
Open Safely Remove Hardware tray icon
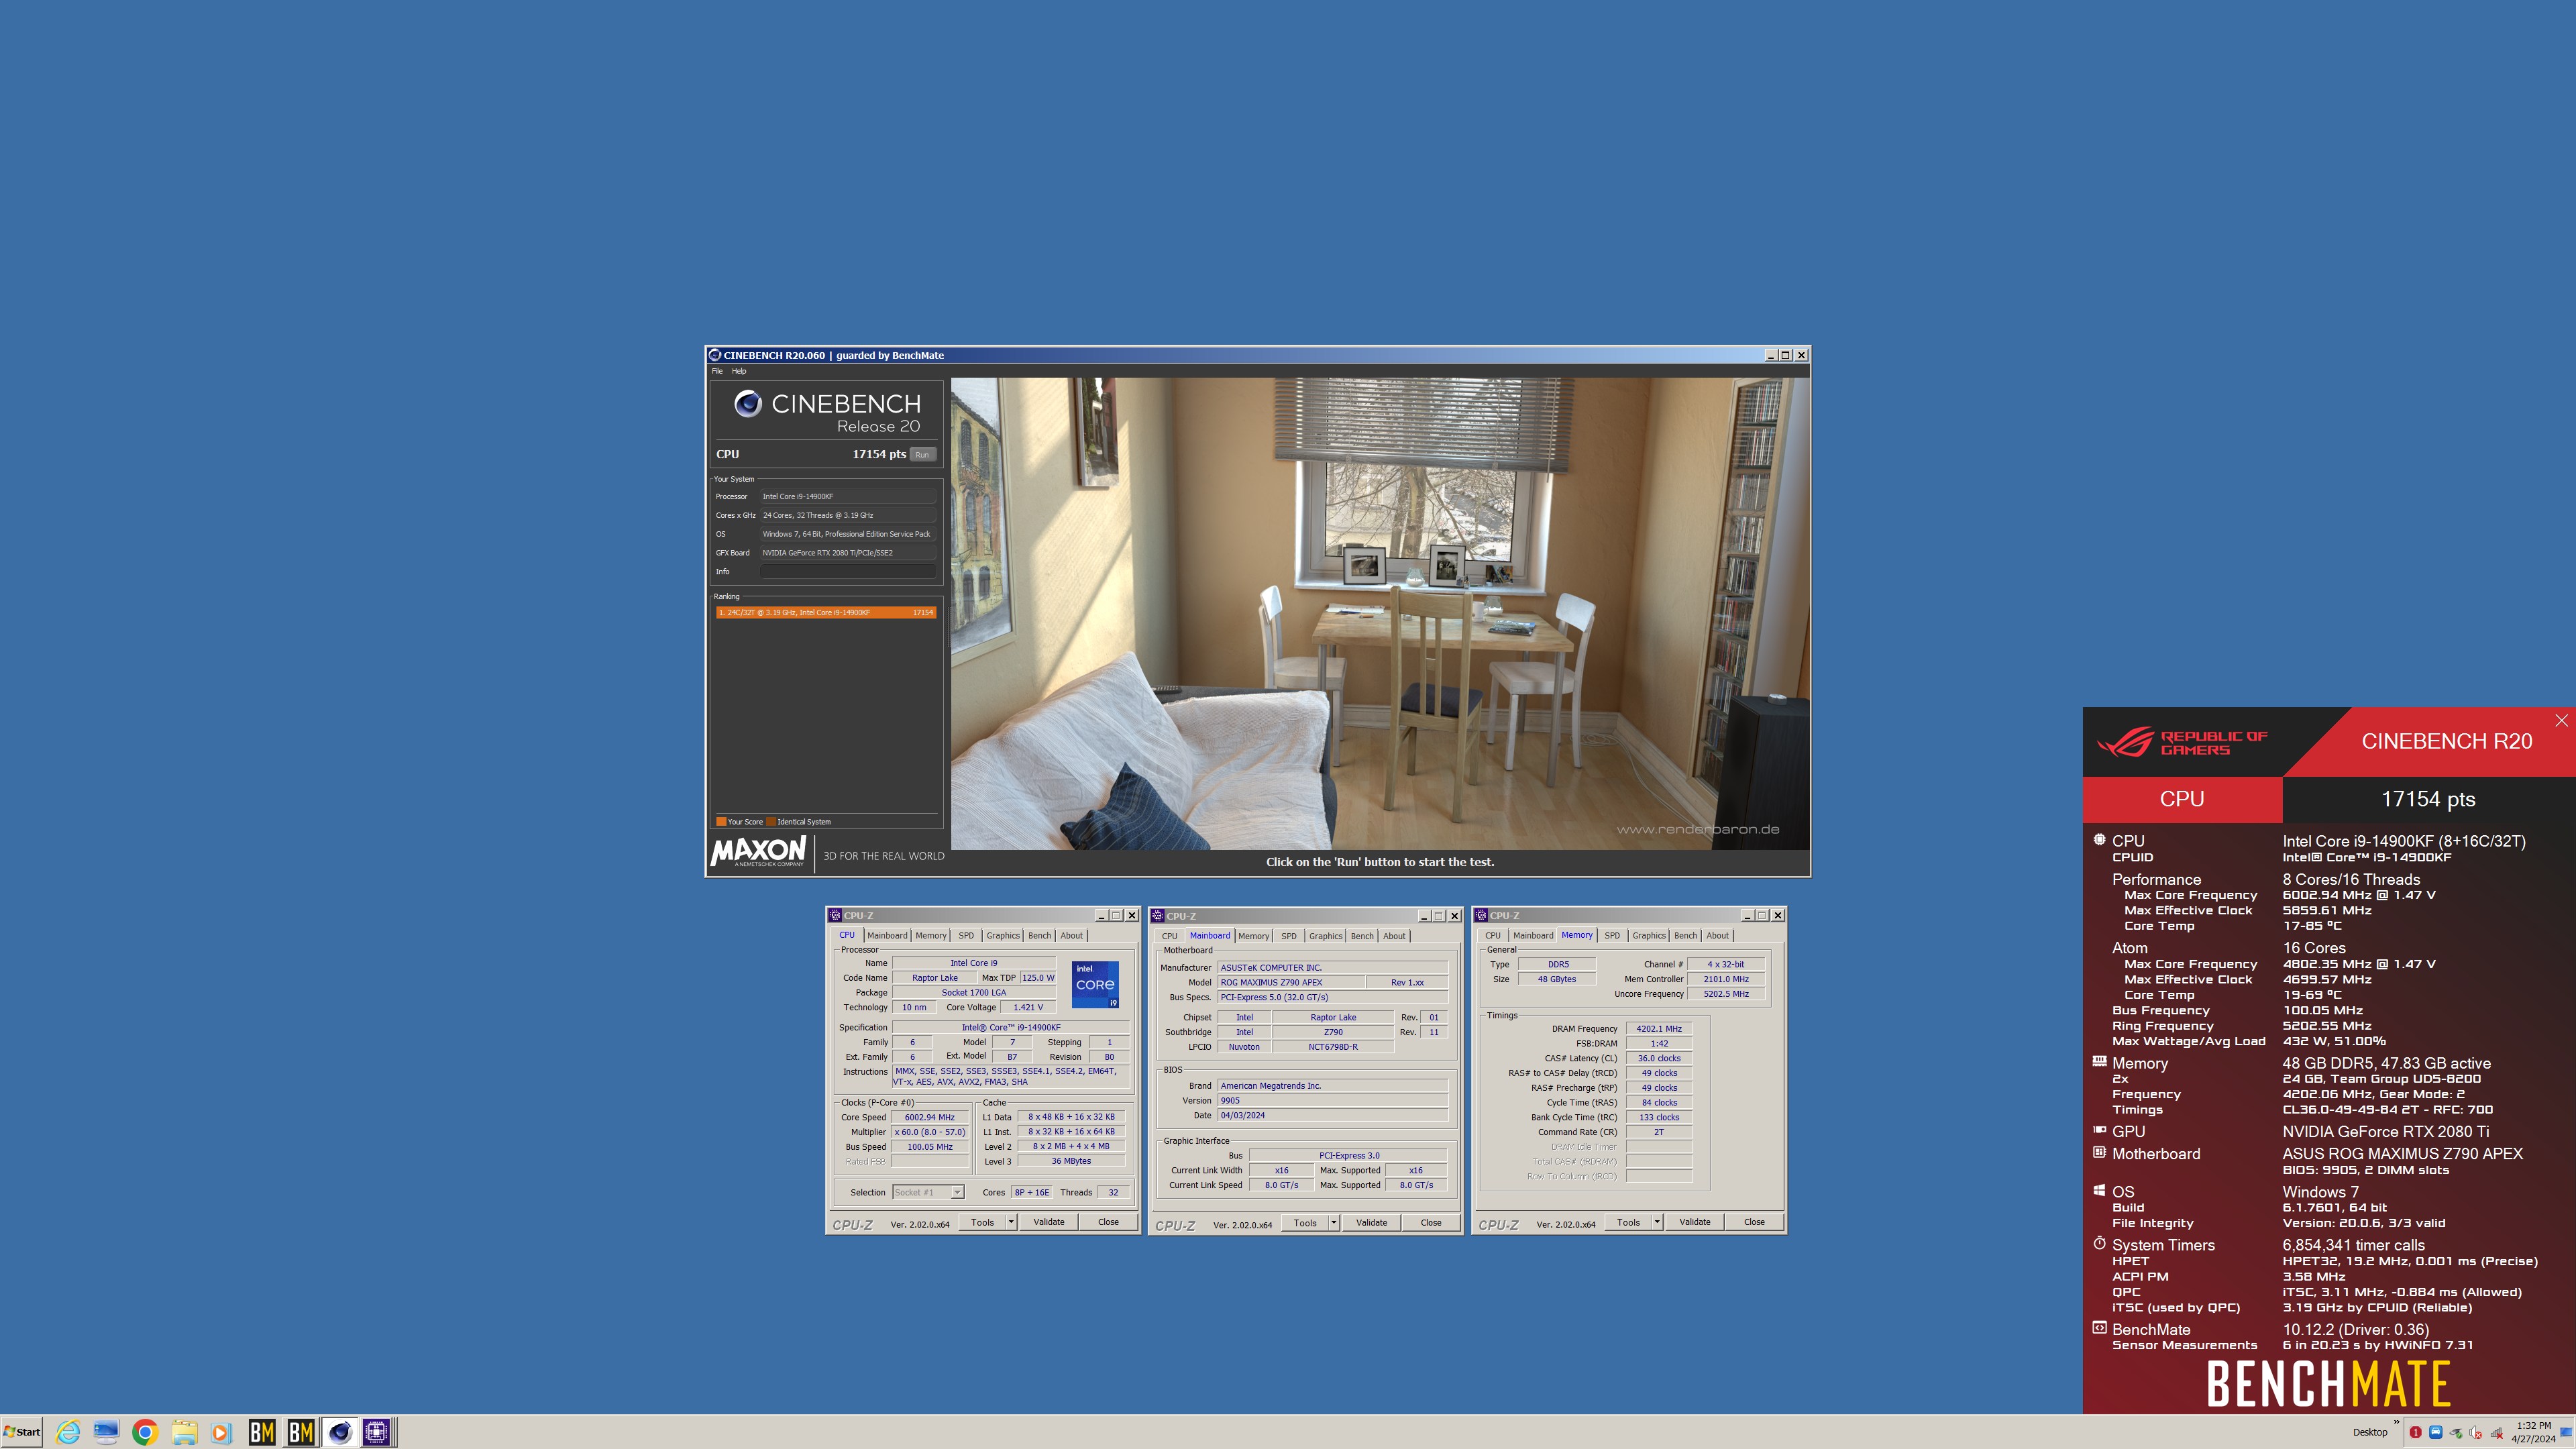click(x=2455, y=1433)
